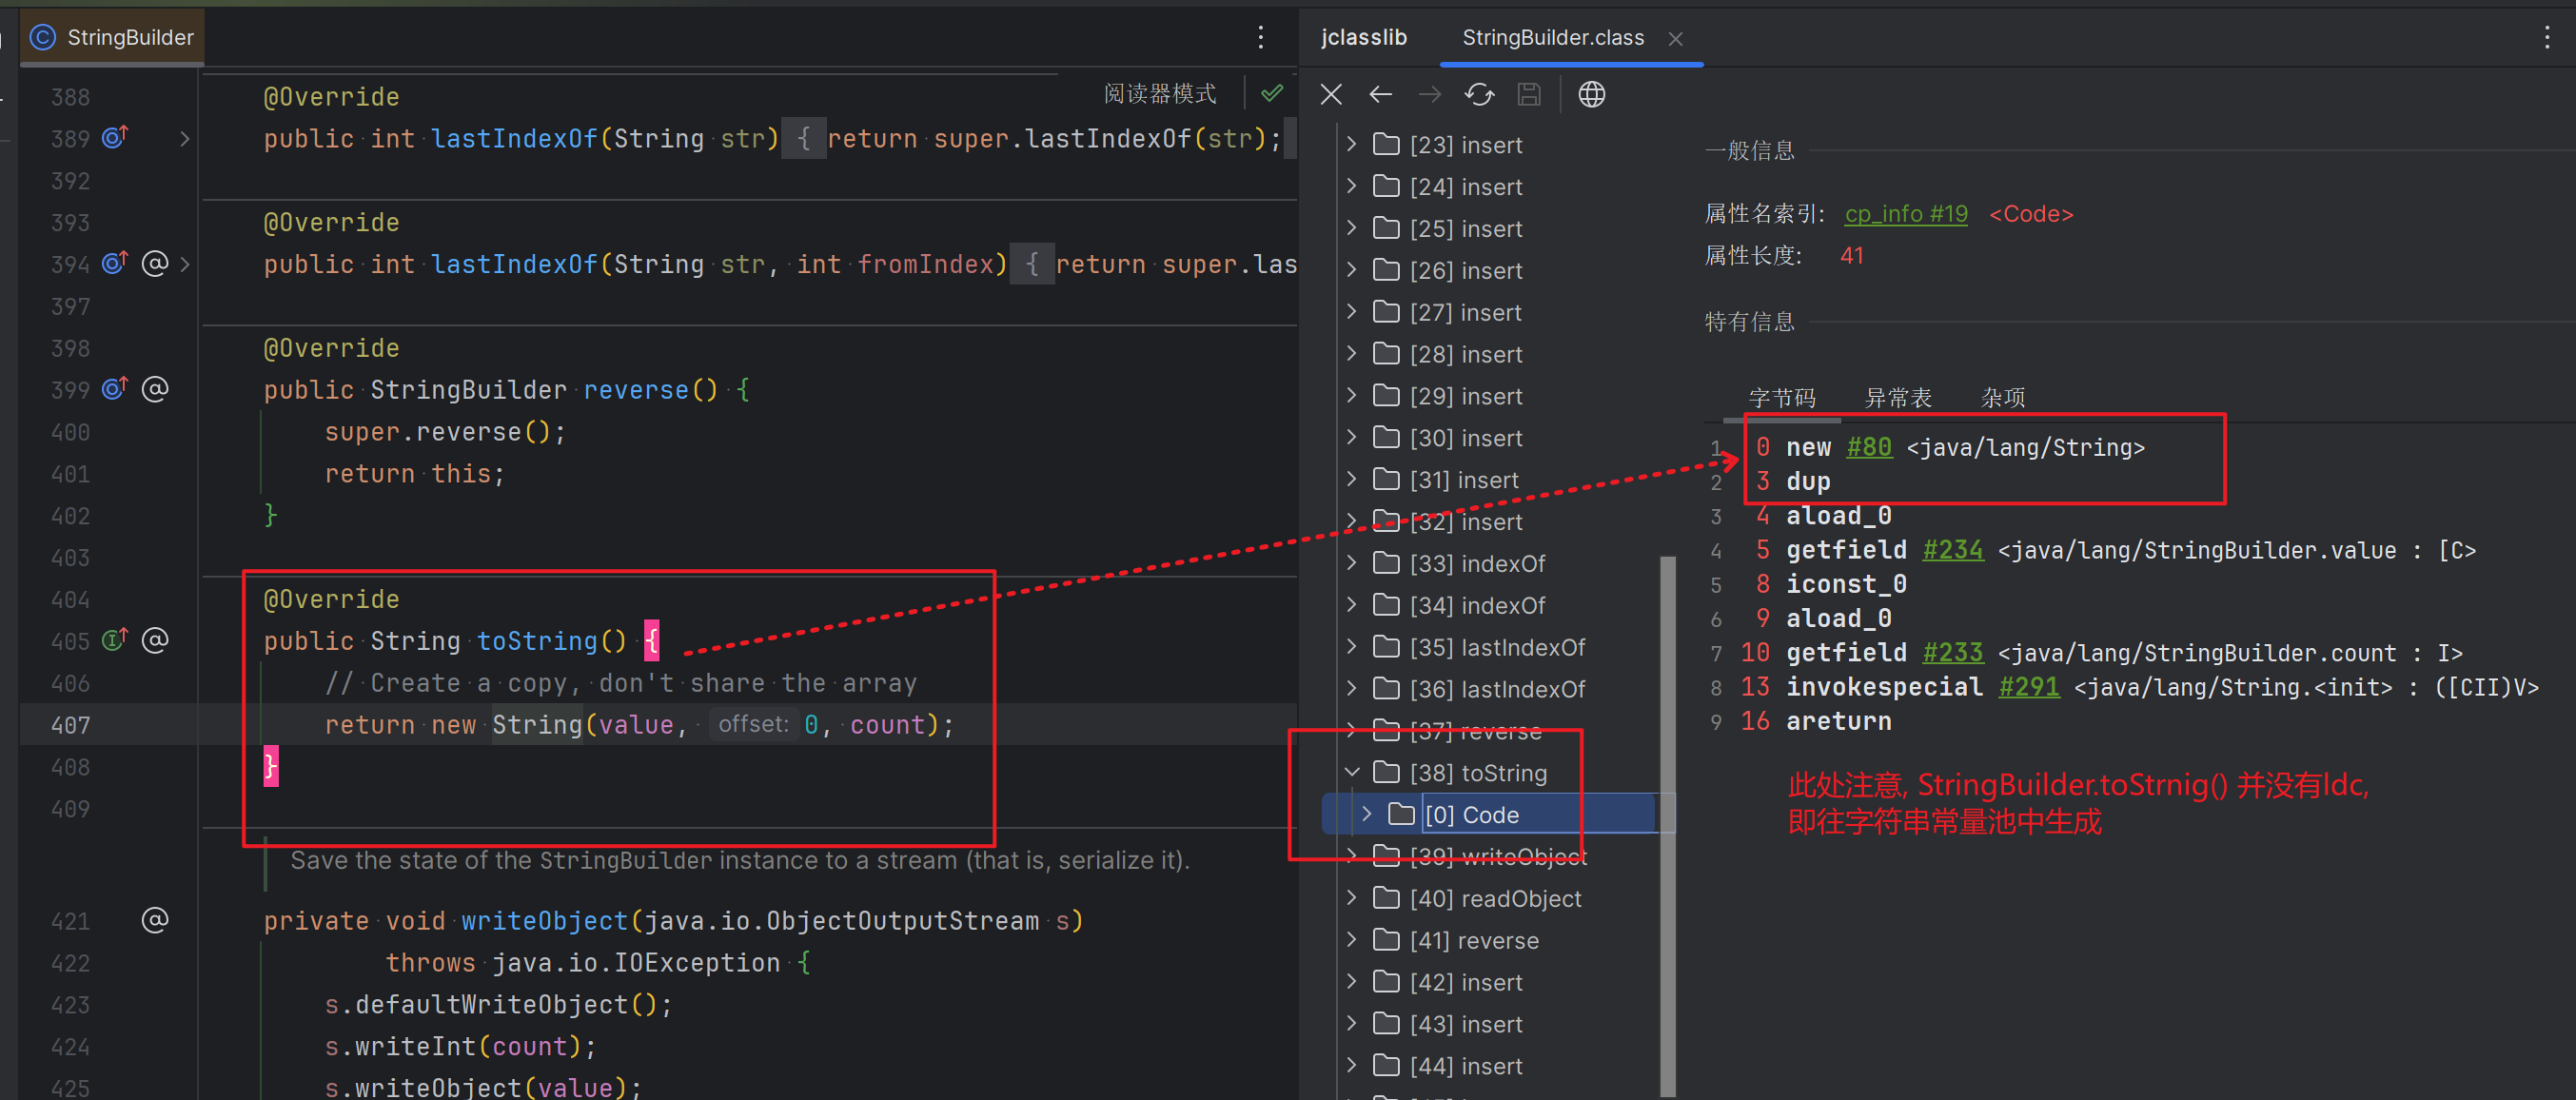Switch to the 异常表 tab
The height and width of the screenshot is (1100, 2576).
click(x=1897, y=396)
